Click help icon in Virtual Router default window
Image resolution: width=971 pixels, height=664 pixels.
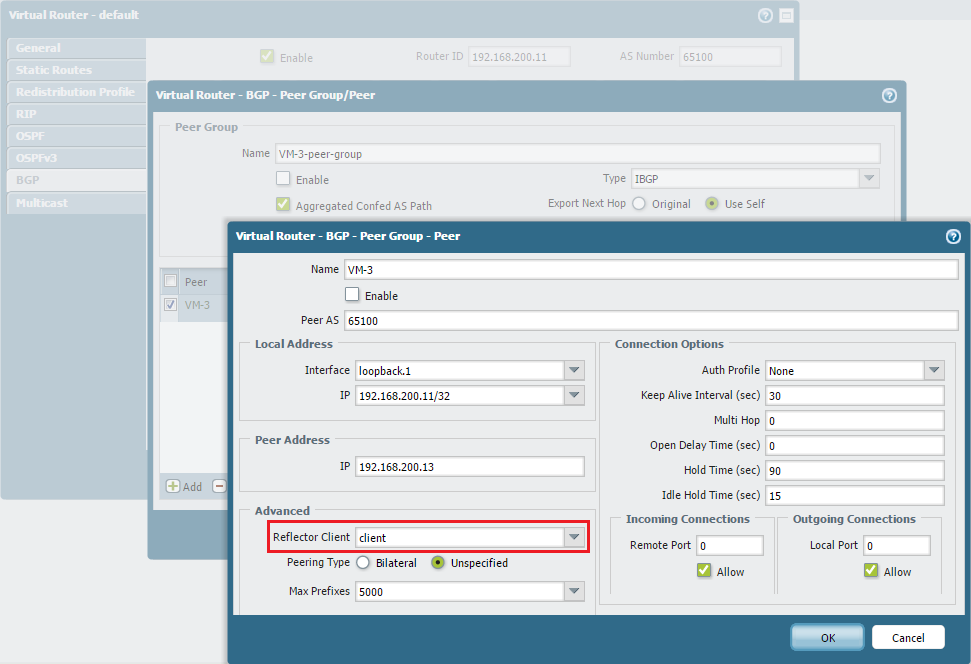tap(766, 16)
